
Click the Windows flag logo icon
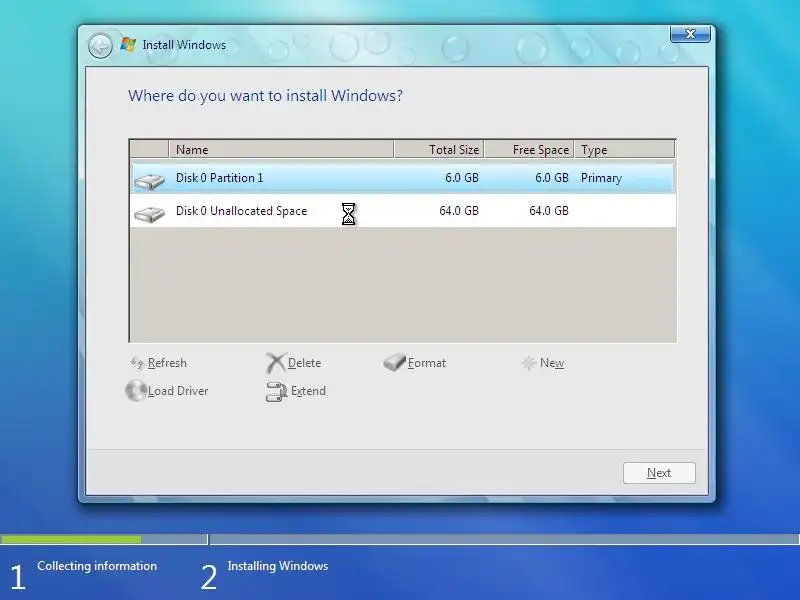click(128, 44)
